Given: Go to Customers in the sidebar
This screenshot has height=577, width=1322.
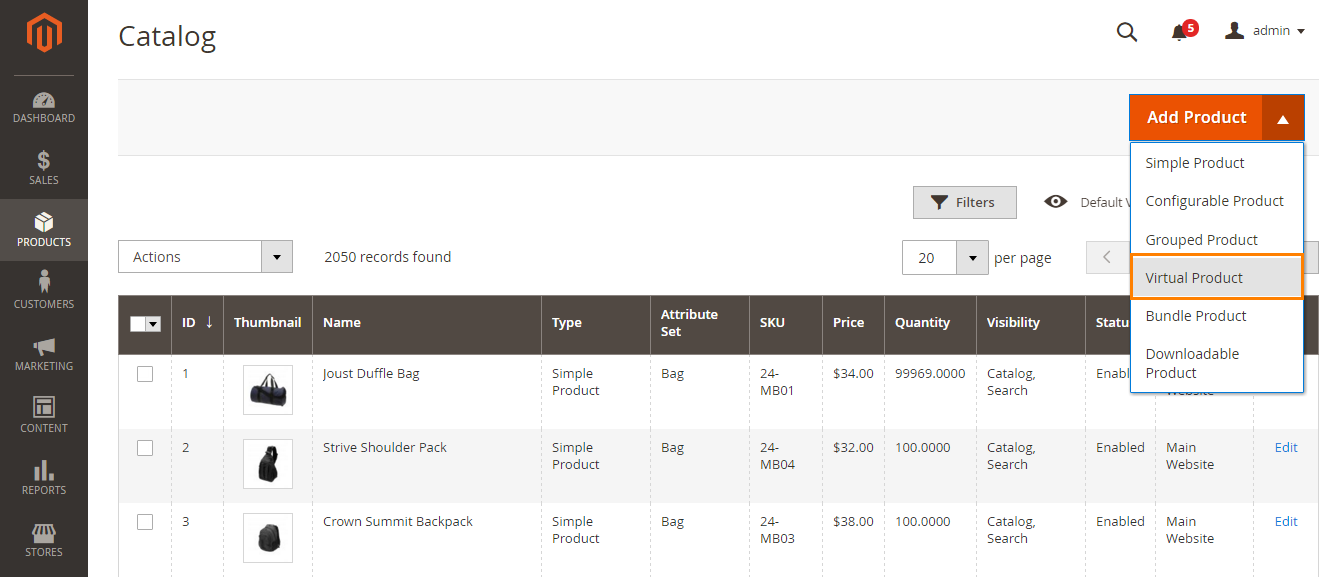Looking at the screenshot, I should pyautogui.click(x=44, y=291).
